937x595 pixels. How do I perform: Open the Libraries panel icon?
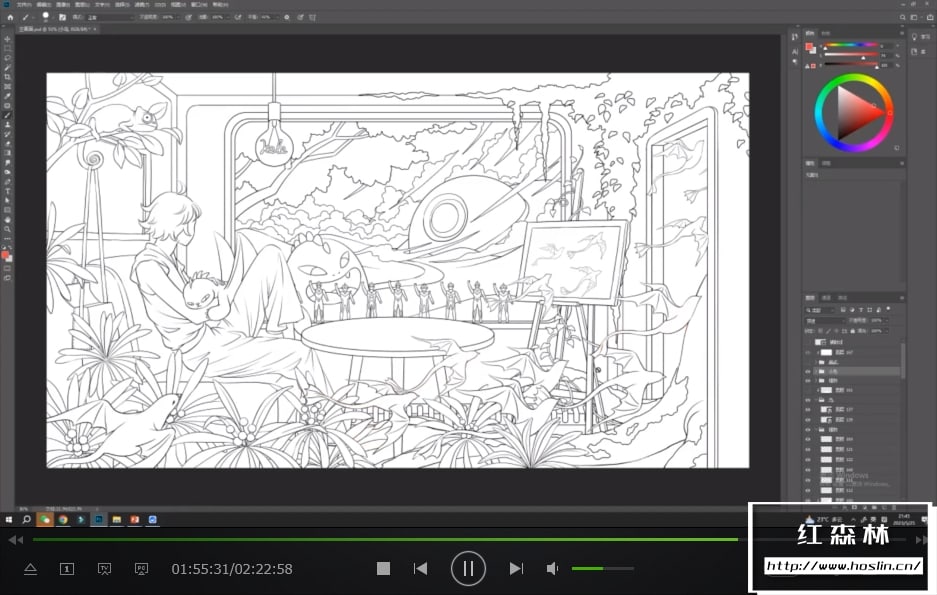(x=914, y=52)
